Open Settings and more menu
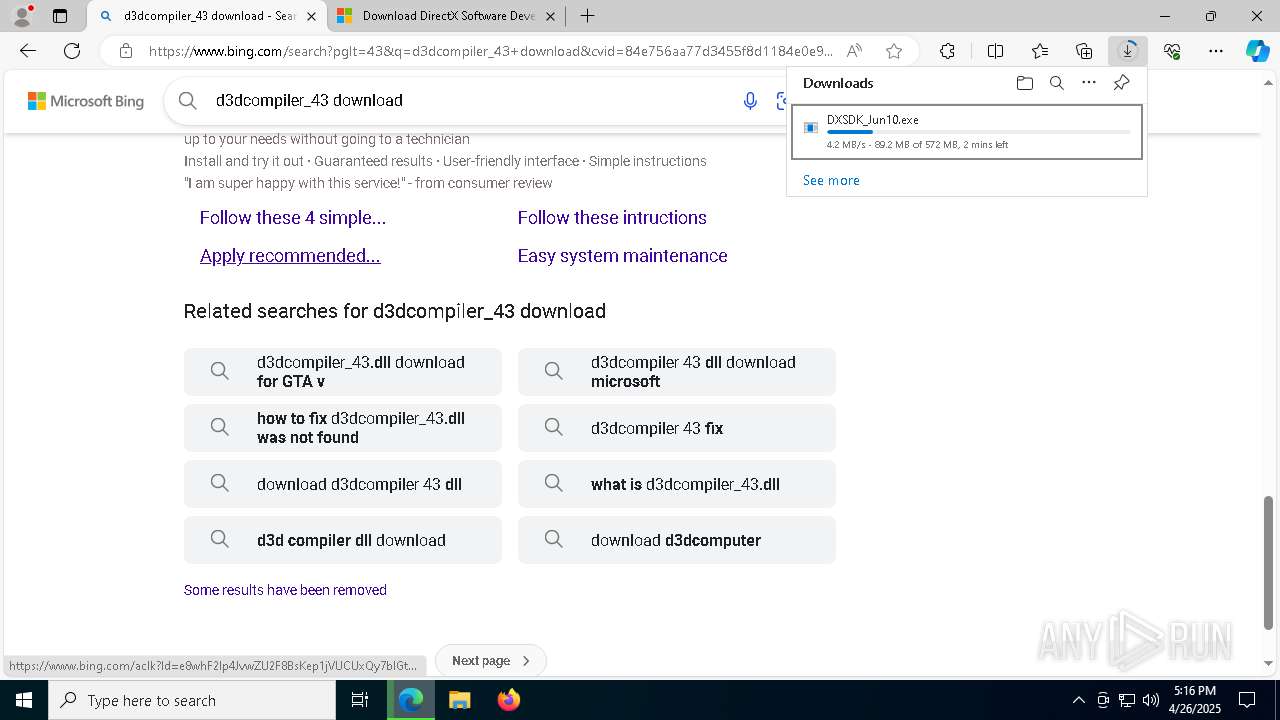 click(x=1216, y=51)
